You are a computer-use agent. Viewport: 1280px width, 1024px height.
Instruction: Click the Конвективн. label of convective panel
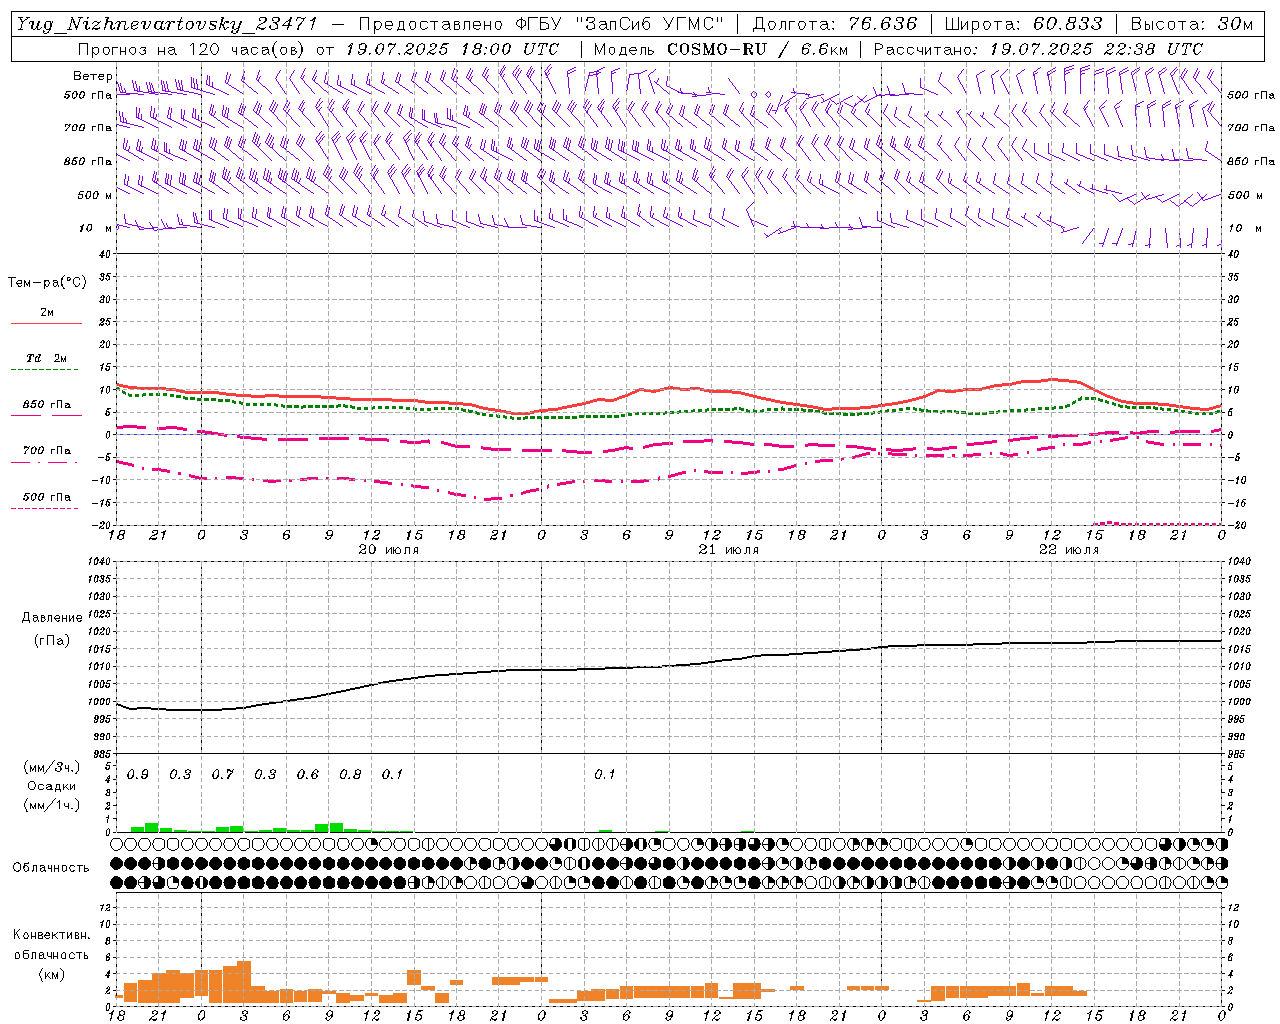pos(51,934)
